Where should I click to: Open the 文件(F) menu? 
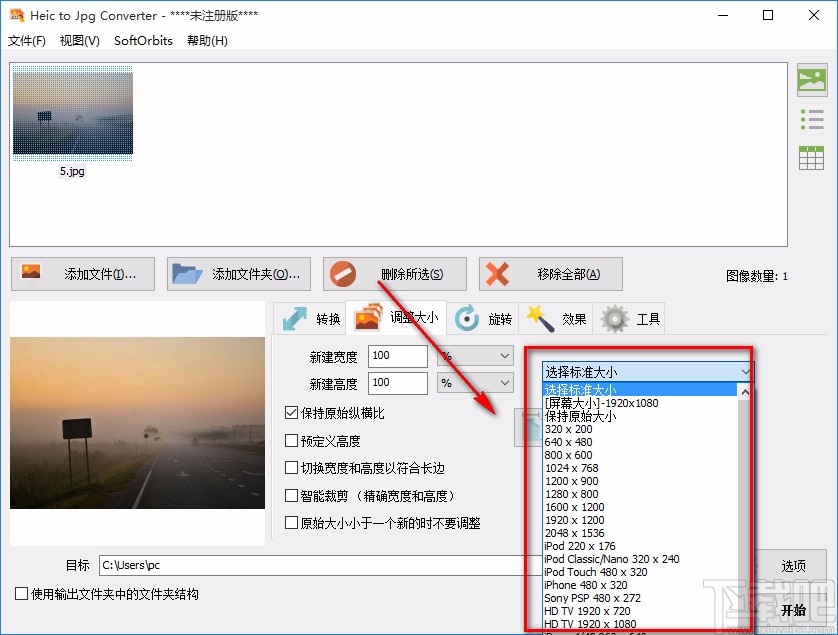pyautogui.click(x=27, y=41)
